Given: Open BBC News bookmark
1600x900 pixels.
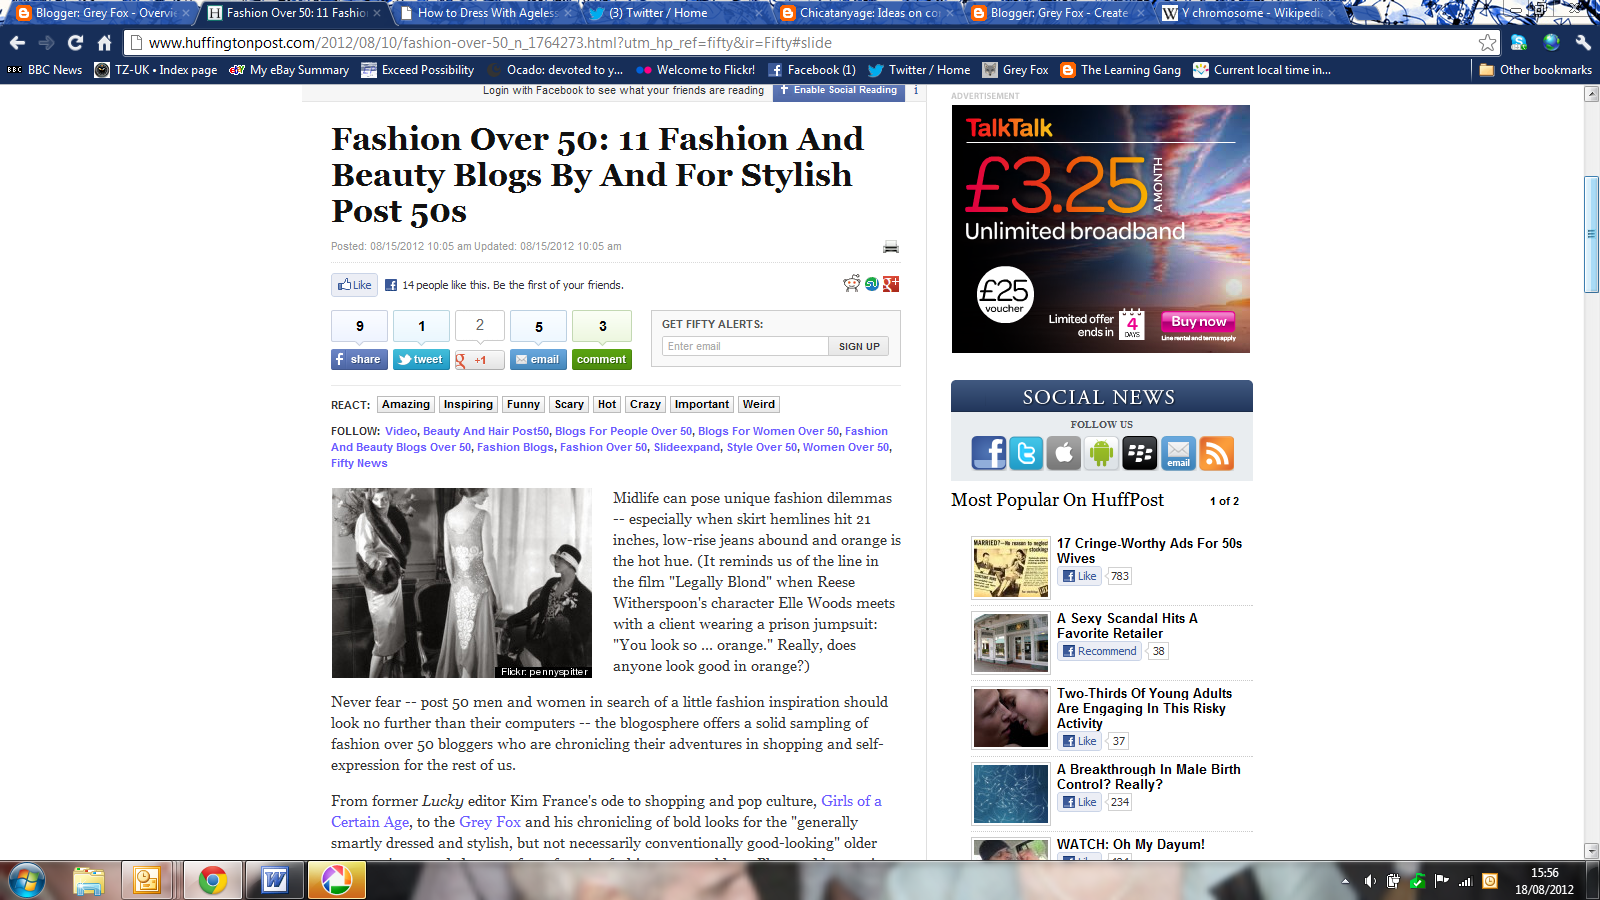Looking at the screenshot, I should coord(45,70).
